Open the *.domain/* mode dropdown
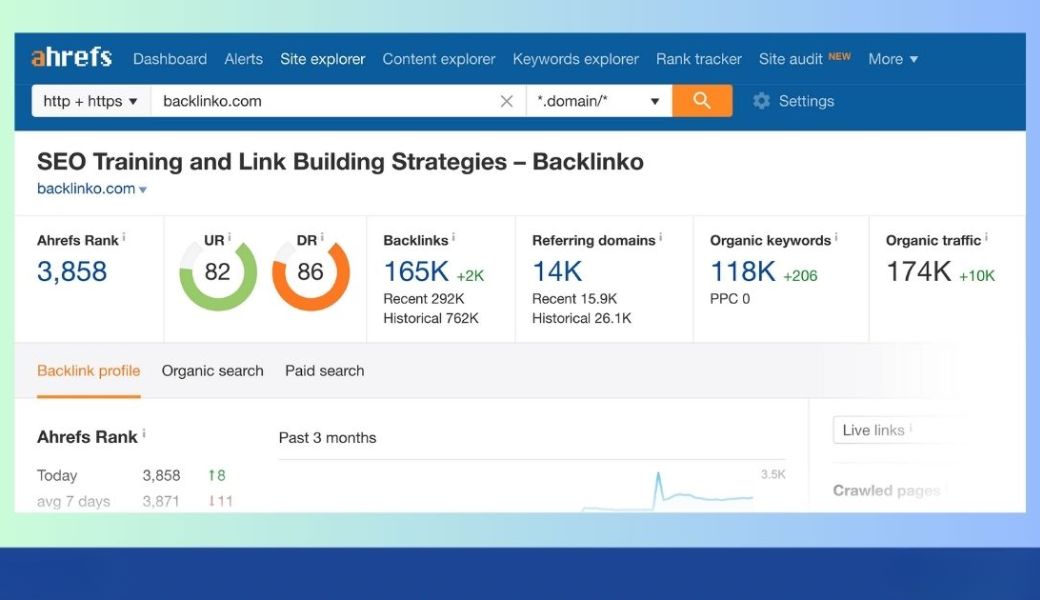Screen dimensions: 1040x600 pyautogui.click(x=599, y=101)
